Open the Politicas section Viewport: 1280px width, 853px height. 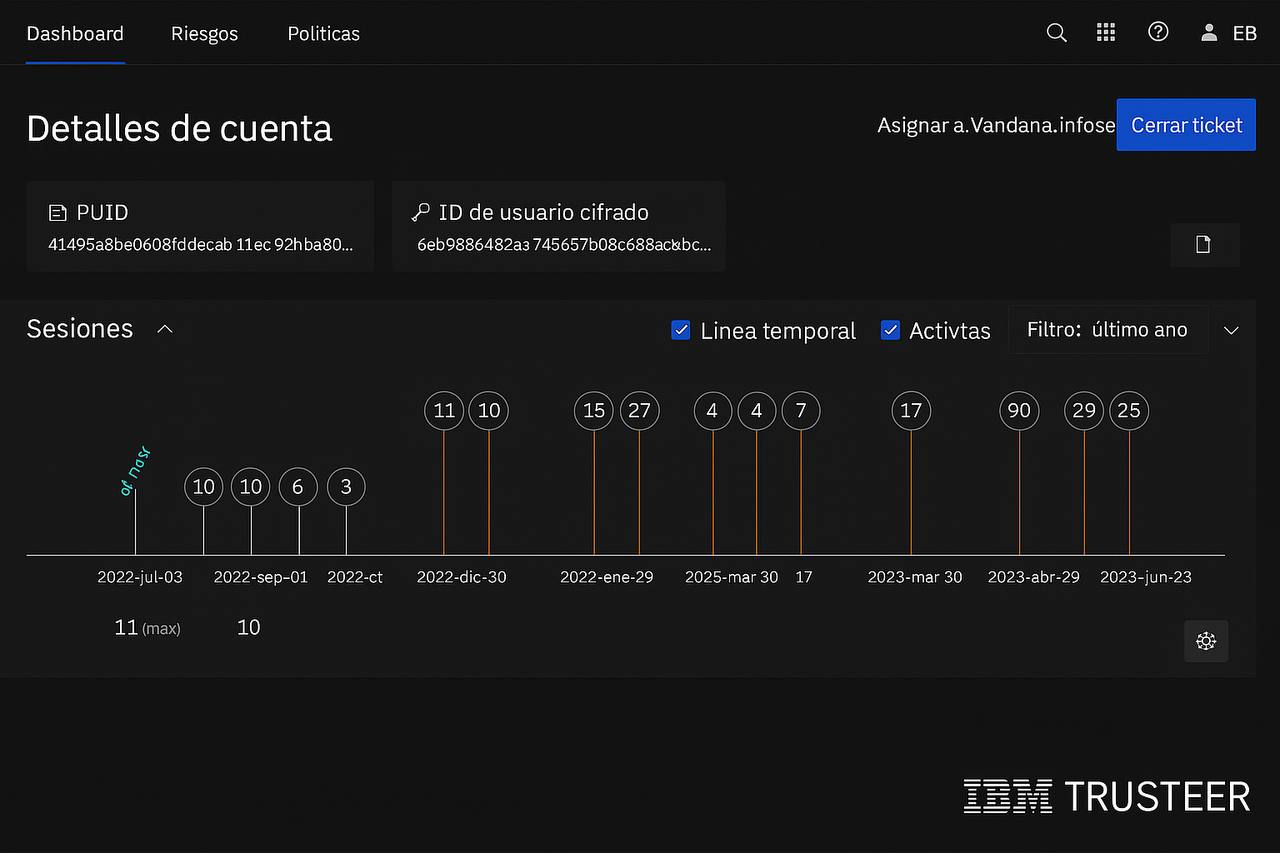(x=323, y=33)
